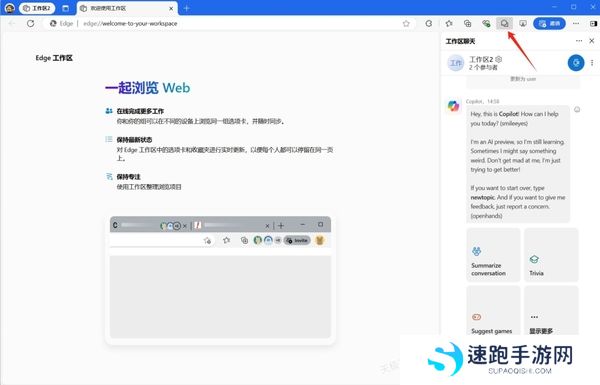The height and width of the screenshot is (385, 600).
Task: Click the Edge 工作区 title text
Action: 54,58
